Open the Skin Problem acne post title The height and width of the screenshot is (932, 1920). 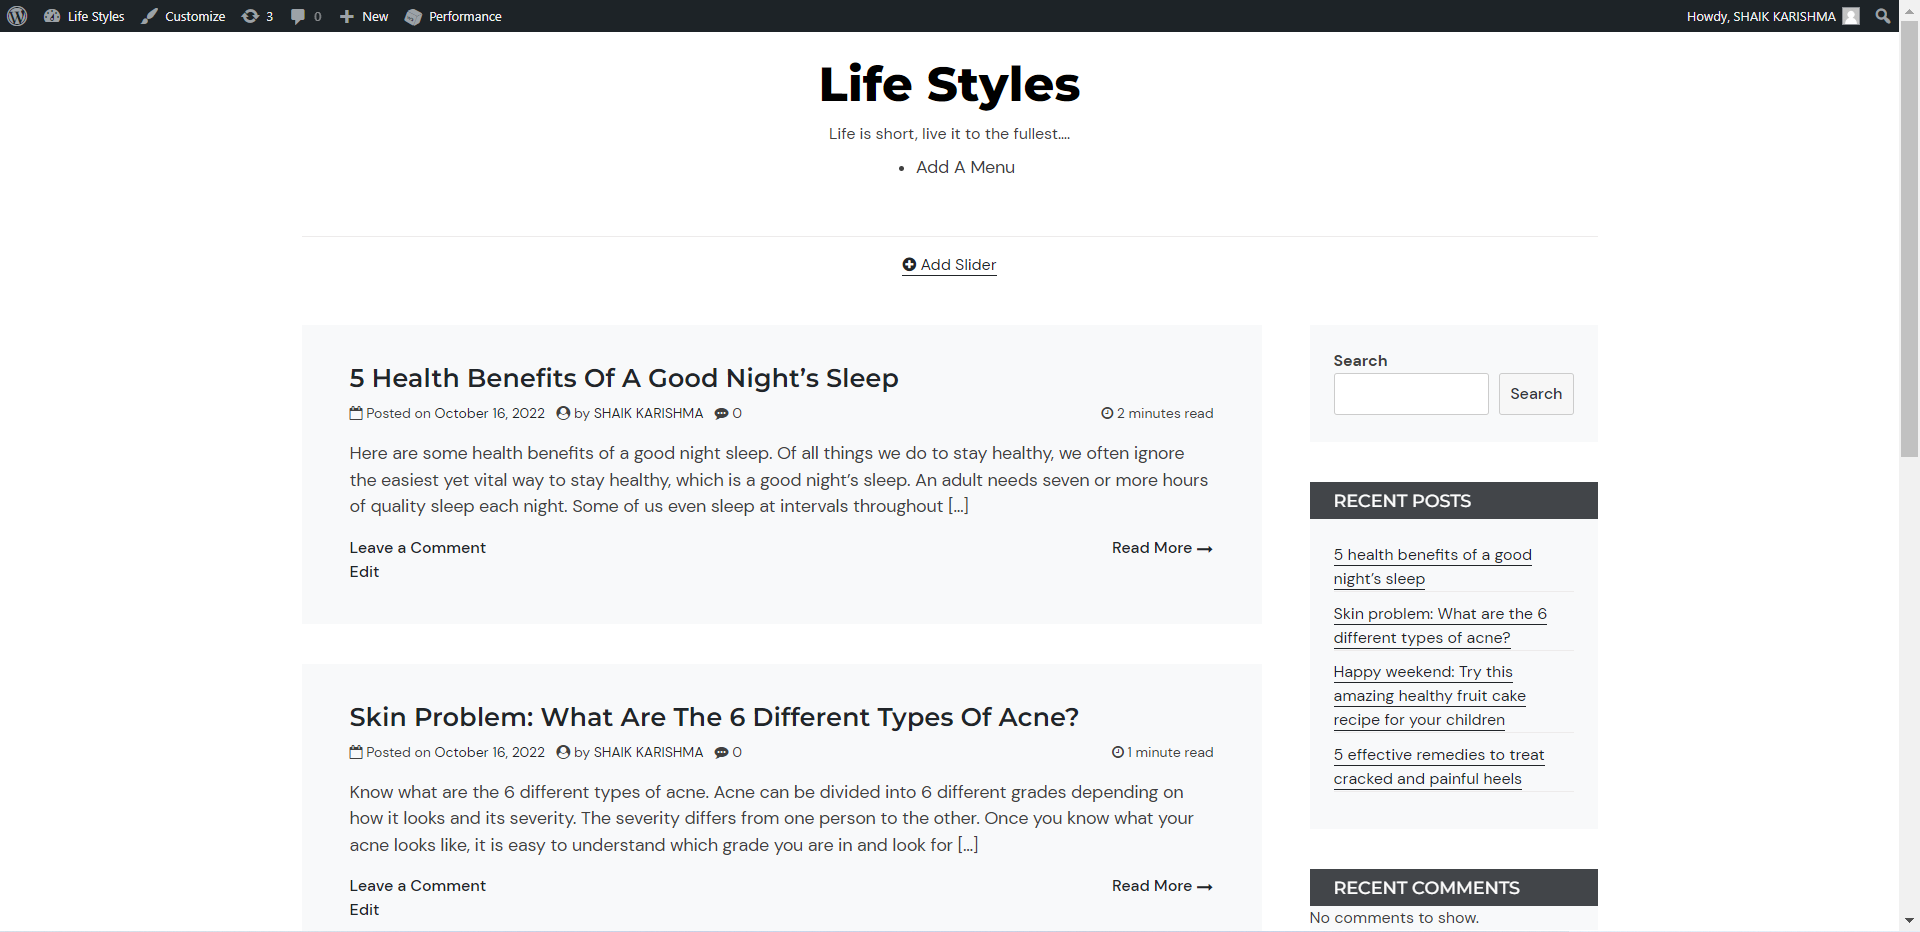[714, 717]
